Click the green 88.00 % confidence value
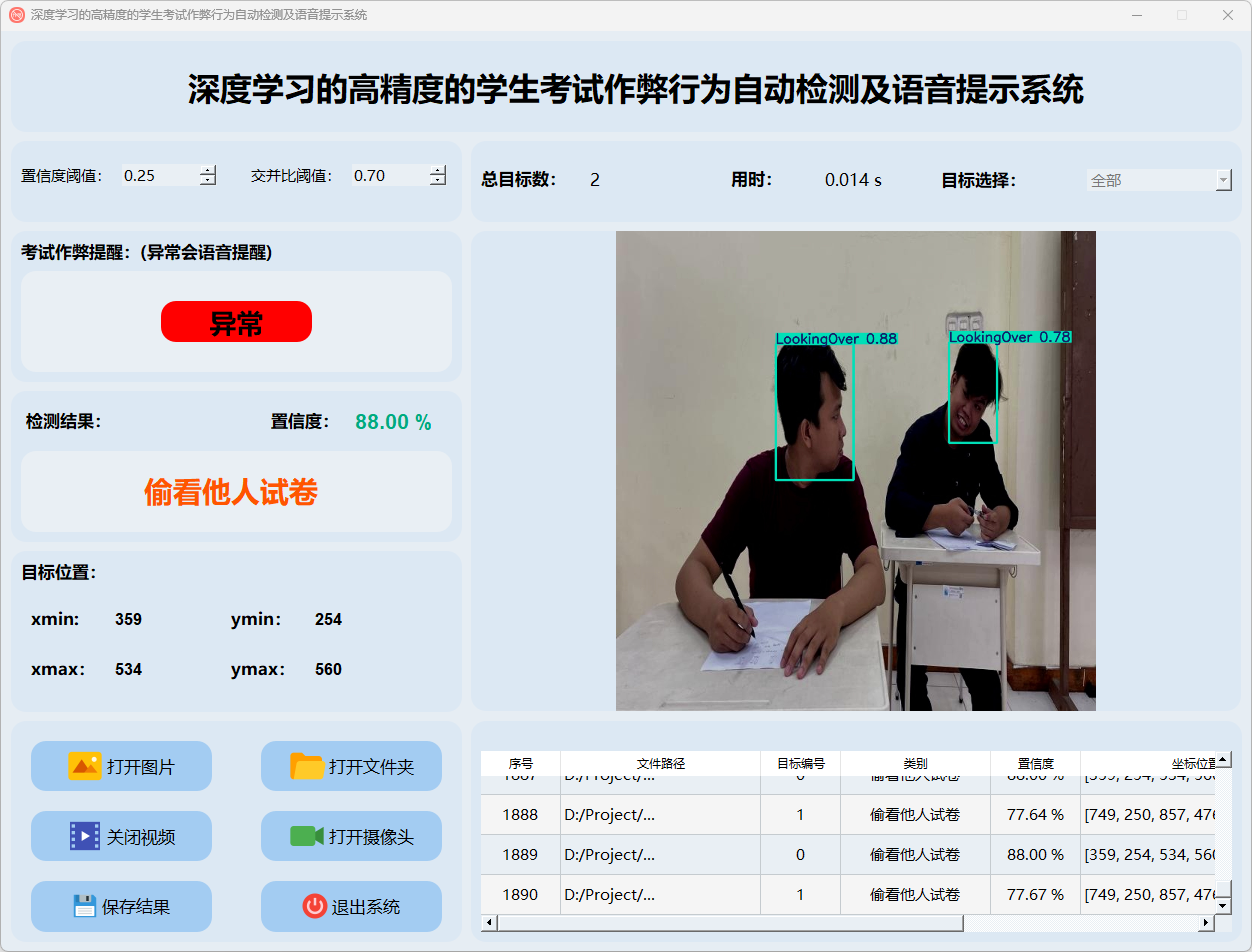 [393, 422]
